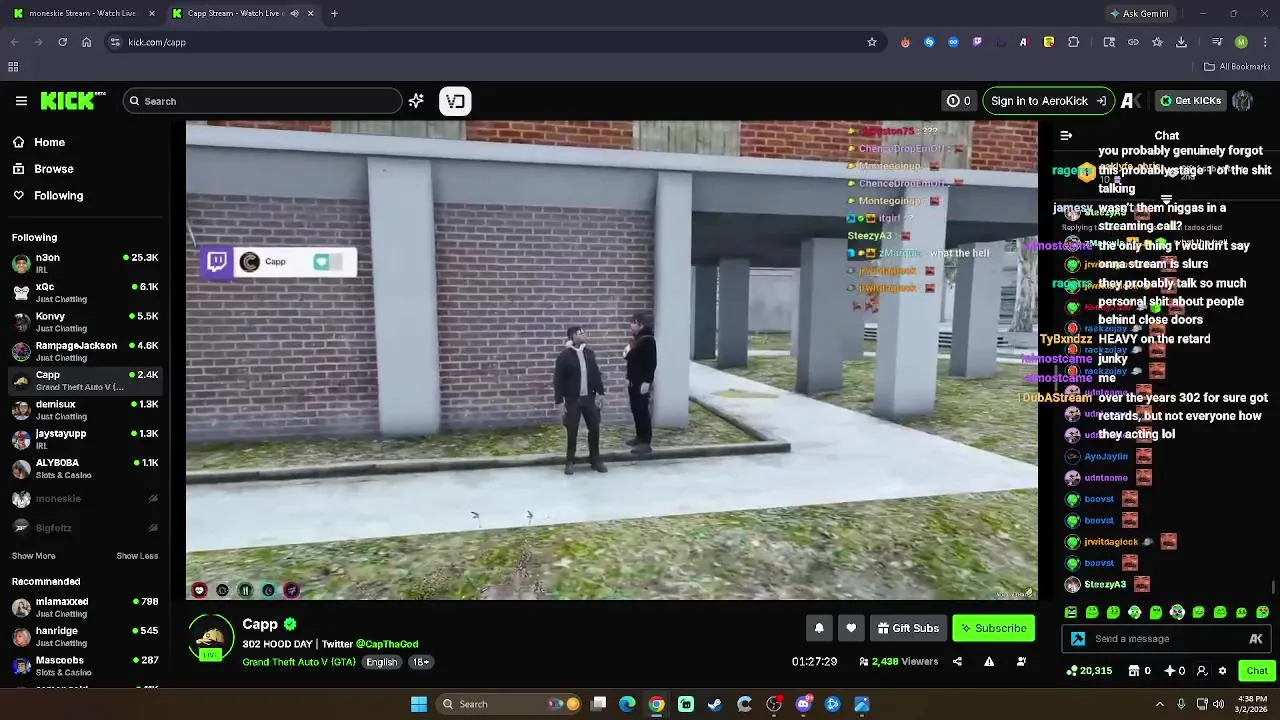Open the channel points shop icon
The width and height of the screenshot is (1280, 720).
pos(1134,671)
